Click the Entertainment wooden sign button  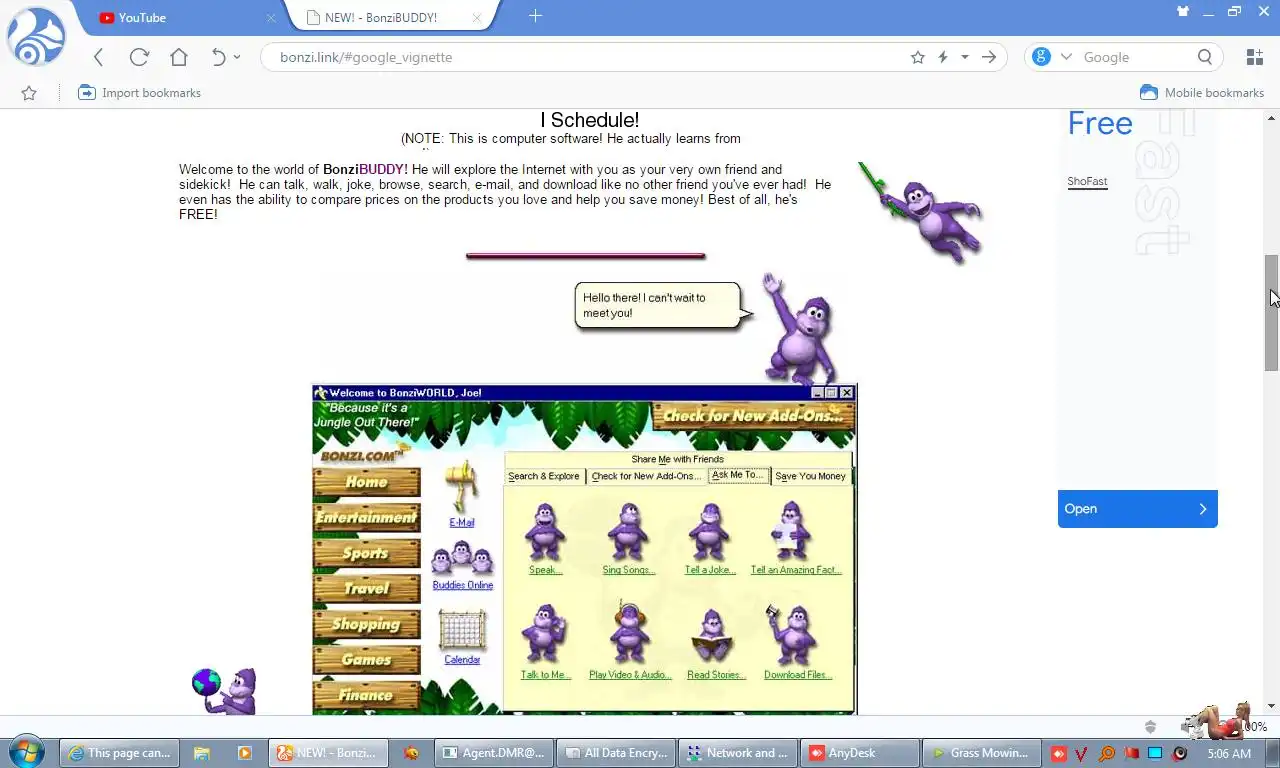point(367,517)
